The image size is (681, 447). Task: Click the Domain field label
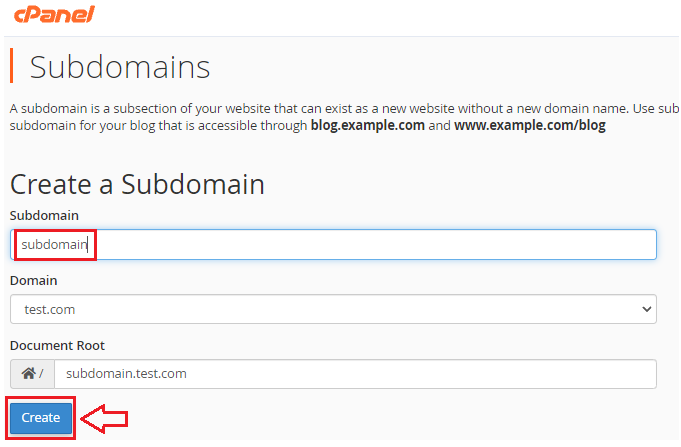[34, 280]
